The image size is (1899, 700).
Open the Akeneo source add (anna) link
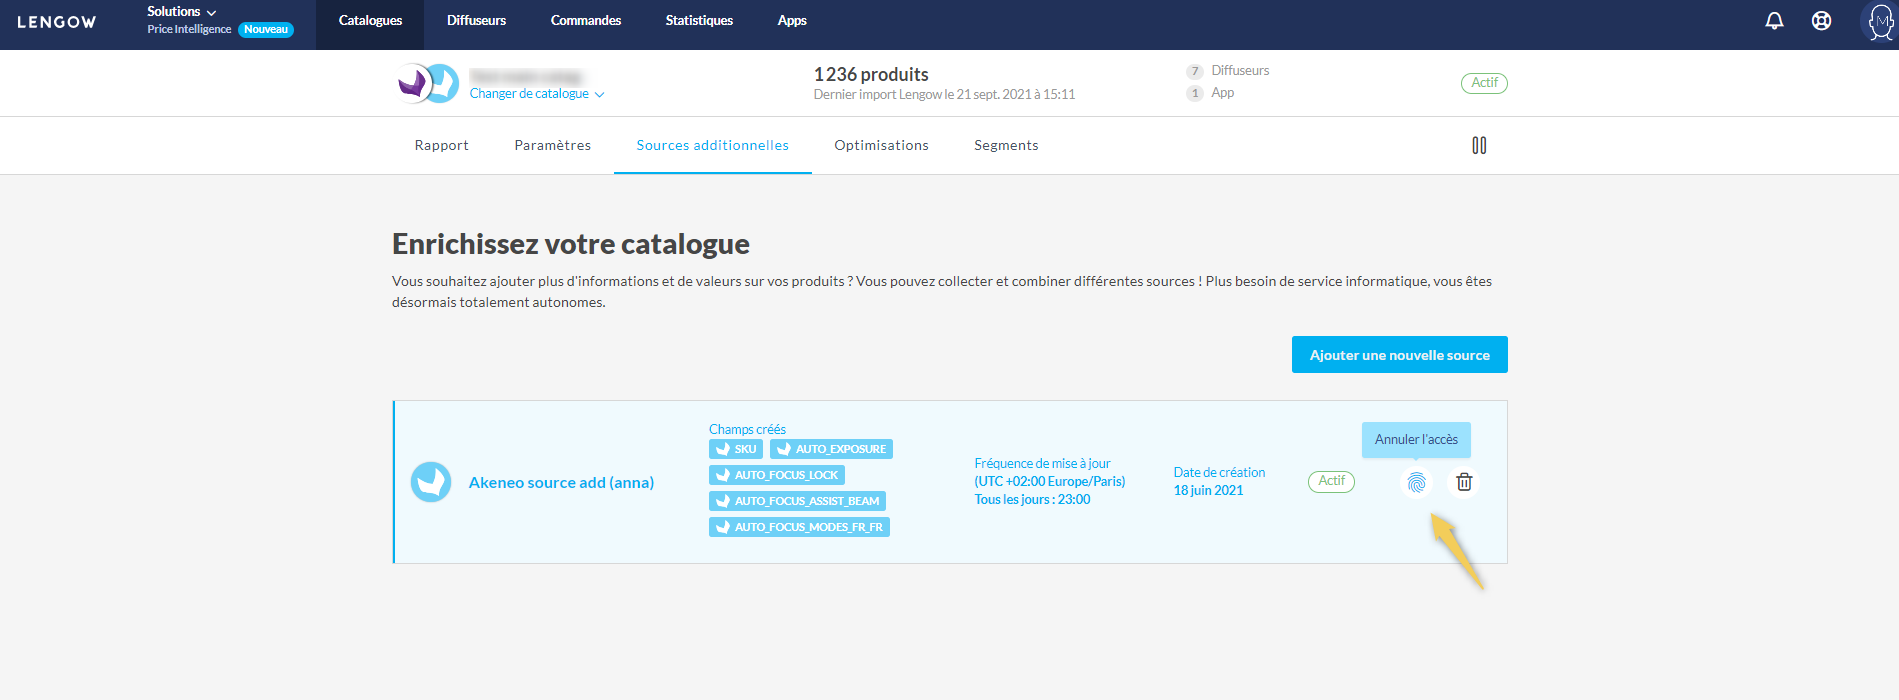tap(561, 483)
